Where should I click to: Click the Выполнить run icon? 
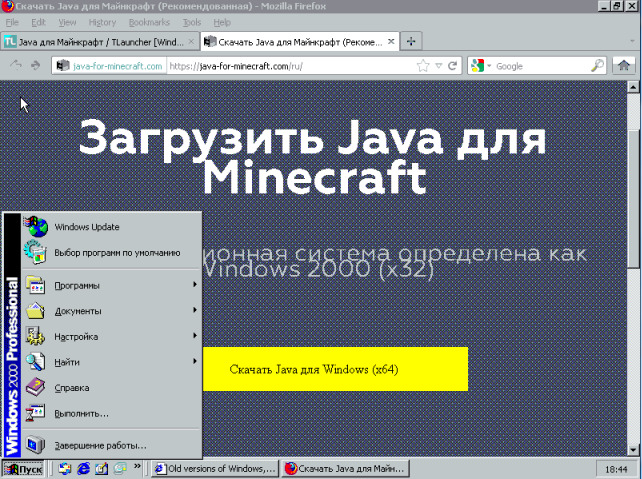(x=35, y=412)
